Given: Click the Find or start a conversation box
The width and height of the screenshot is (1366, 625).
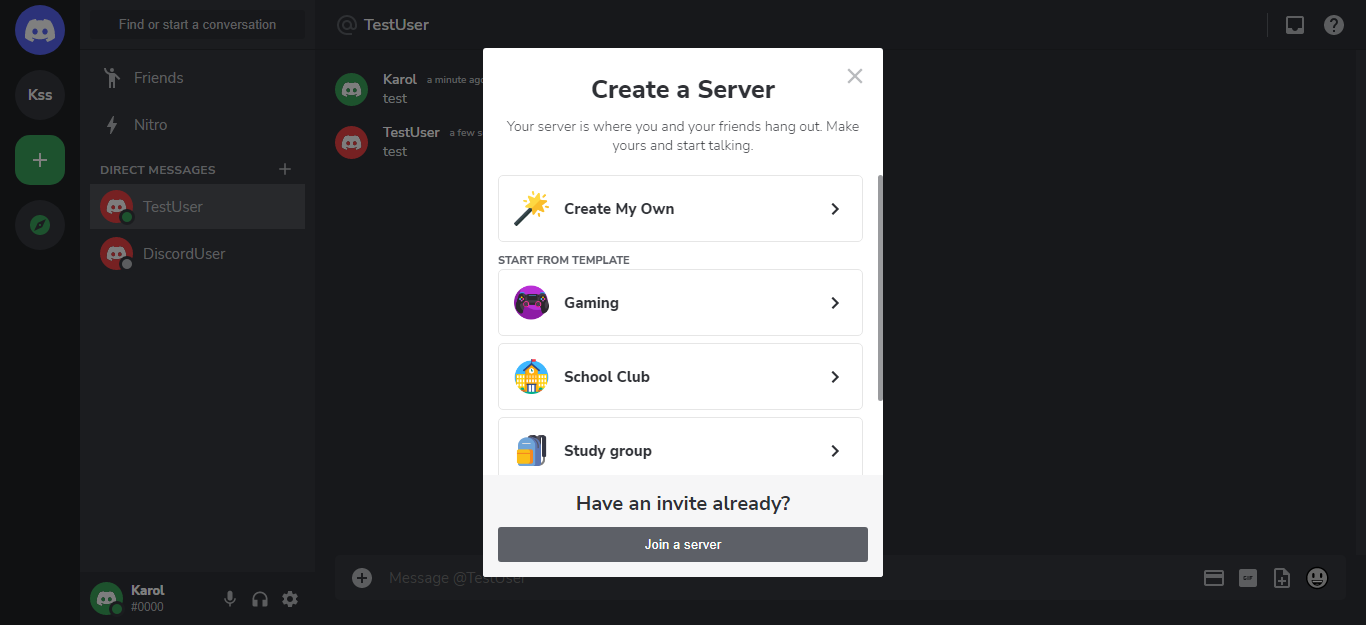Looking at the screenshot, I should tap(197, 25).
